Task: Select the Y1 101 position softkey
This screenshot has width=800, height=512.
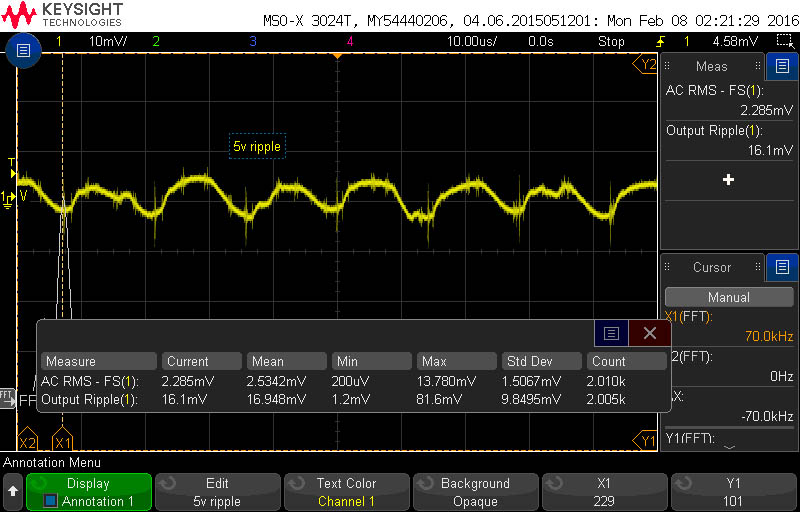Action: point(733,492)
